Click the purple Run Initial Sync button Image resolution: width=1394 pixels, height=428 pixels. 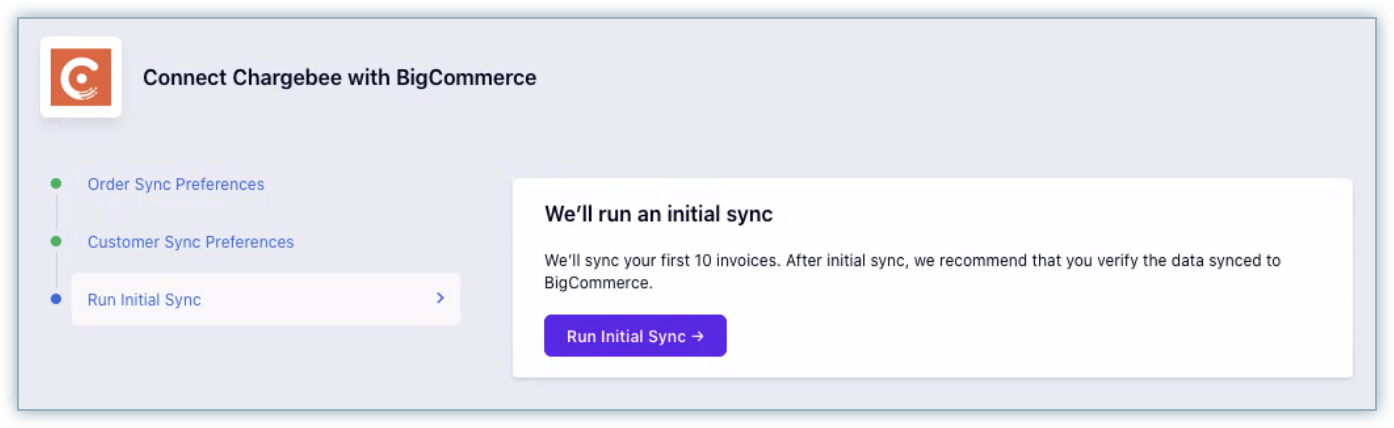click(x=635, y=336)
